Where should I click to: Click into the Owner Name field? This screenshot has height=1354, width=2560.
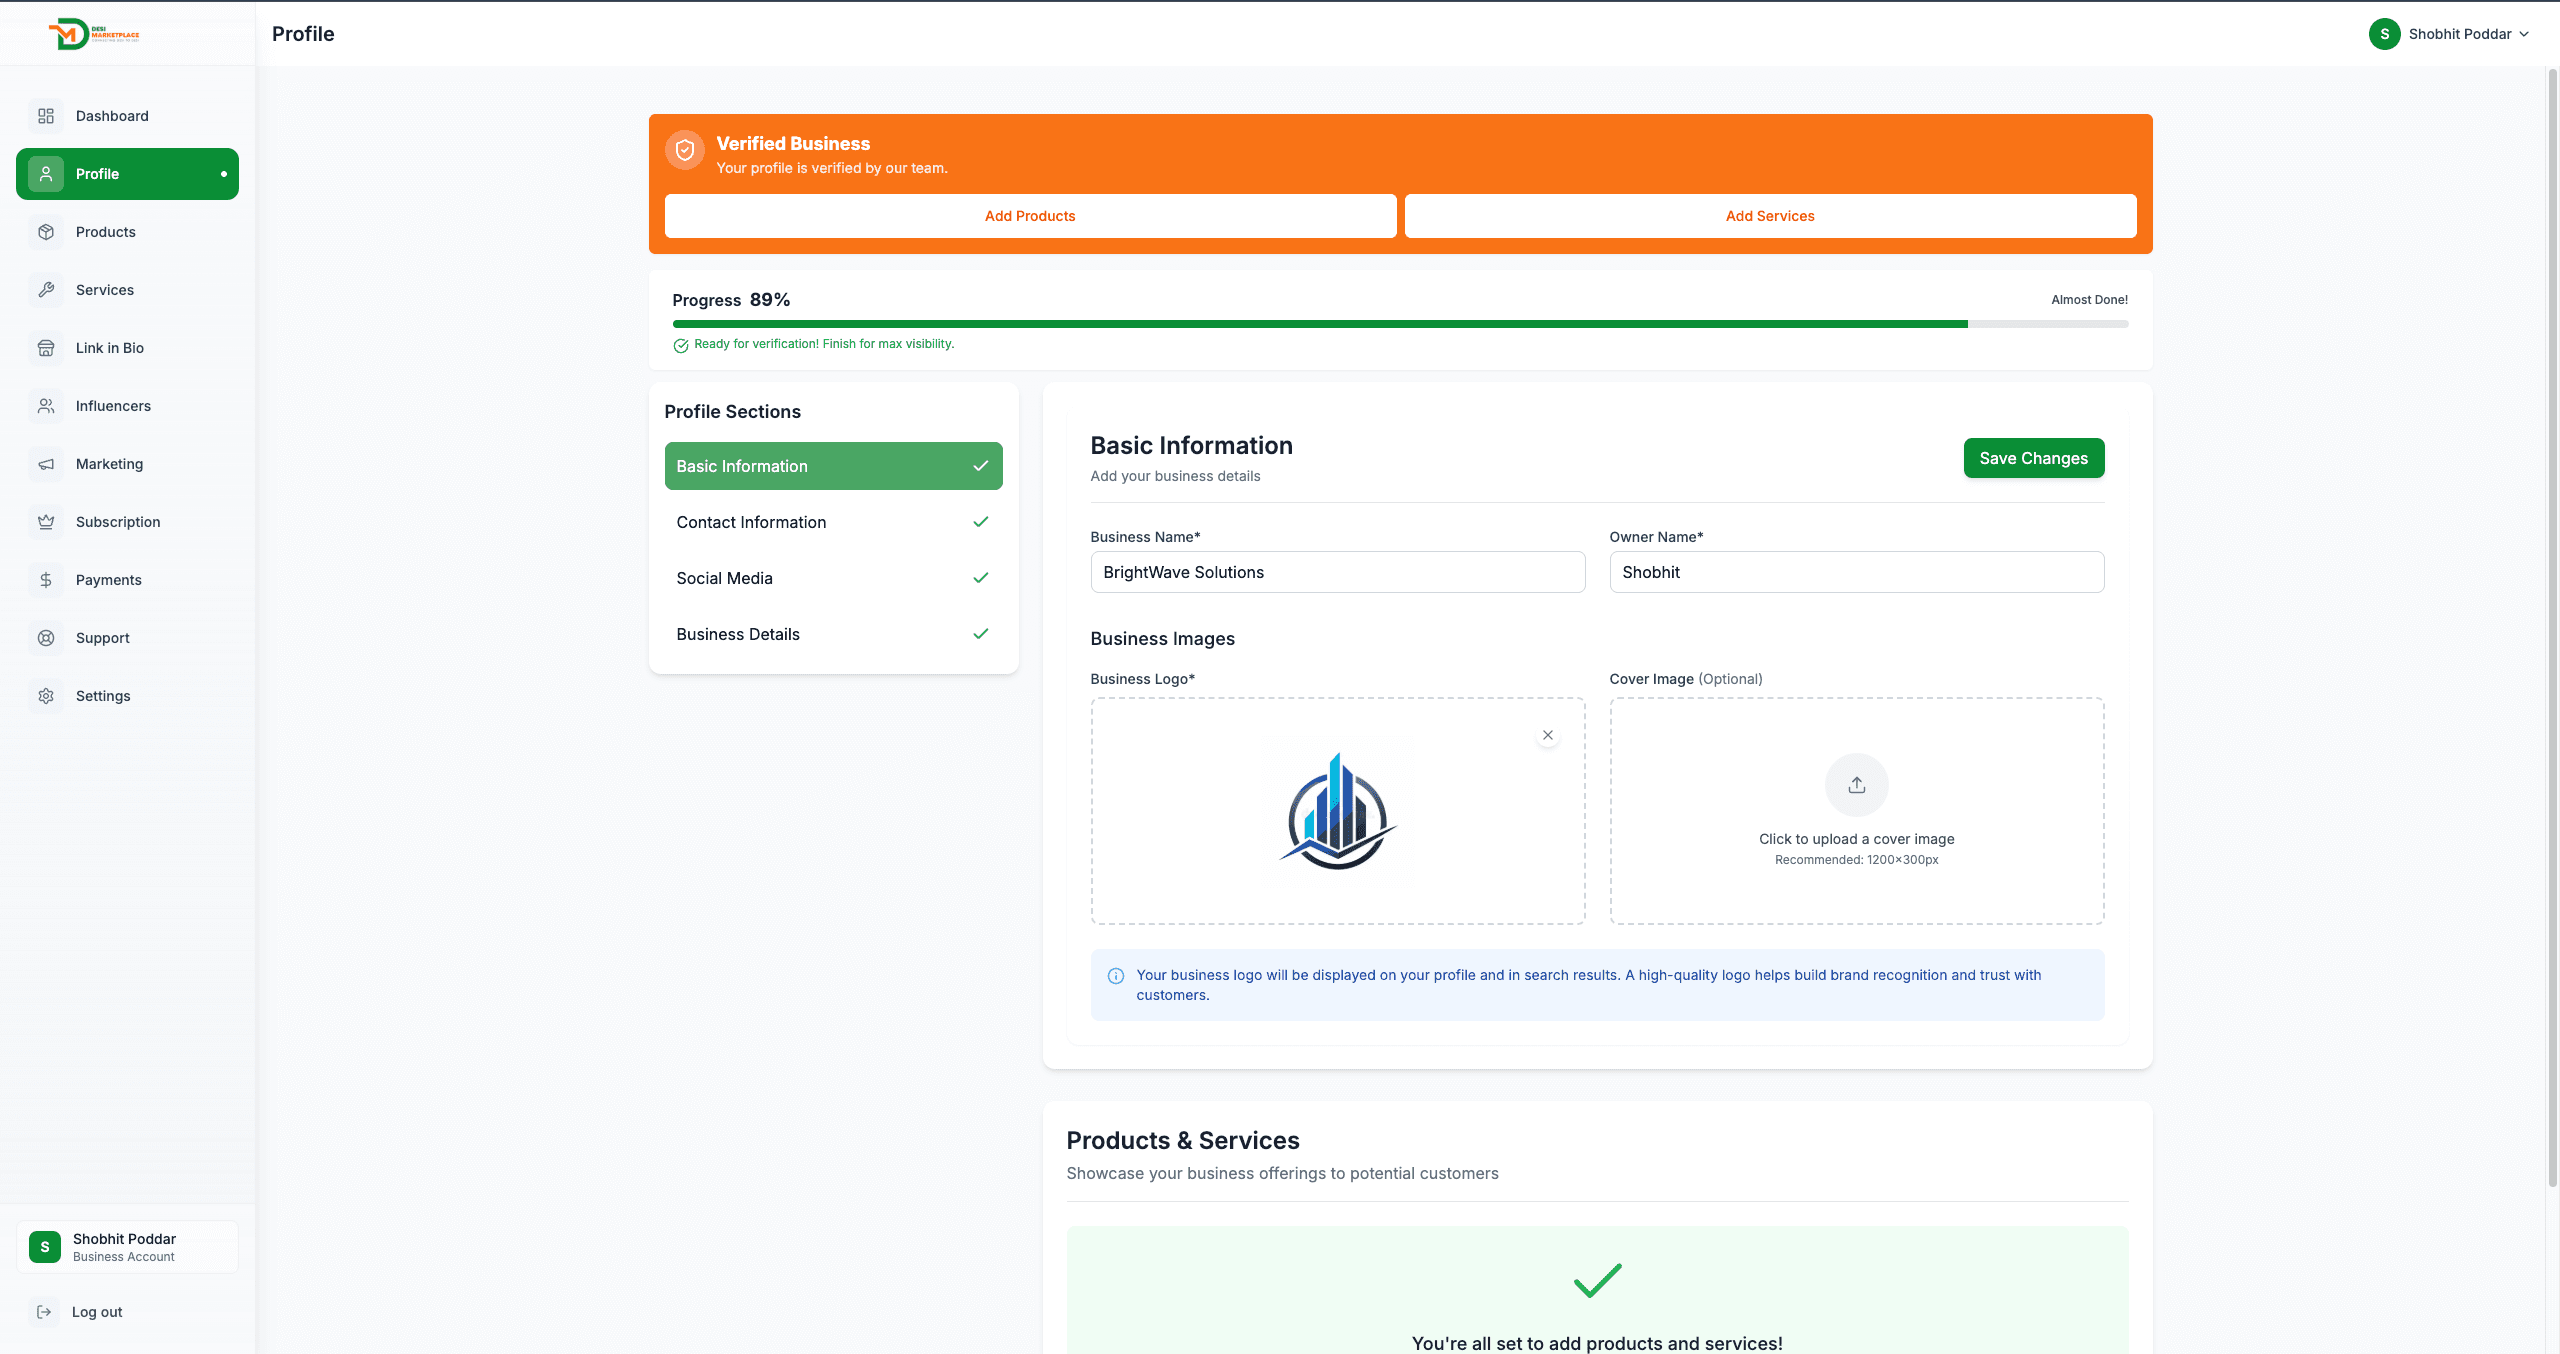pyautogui.click(x=1857, y=572)
